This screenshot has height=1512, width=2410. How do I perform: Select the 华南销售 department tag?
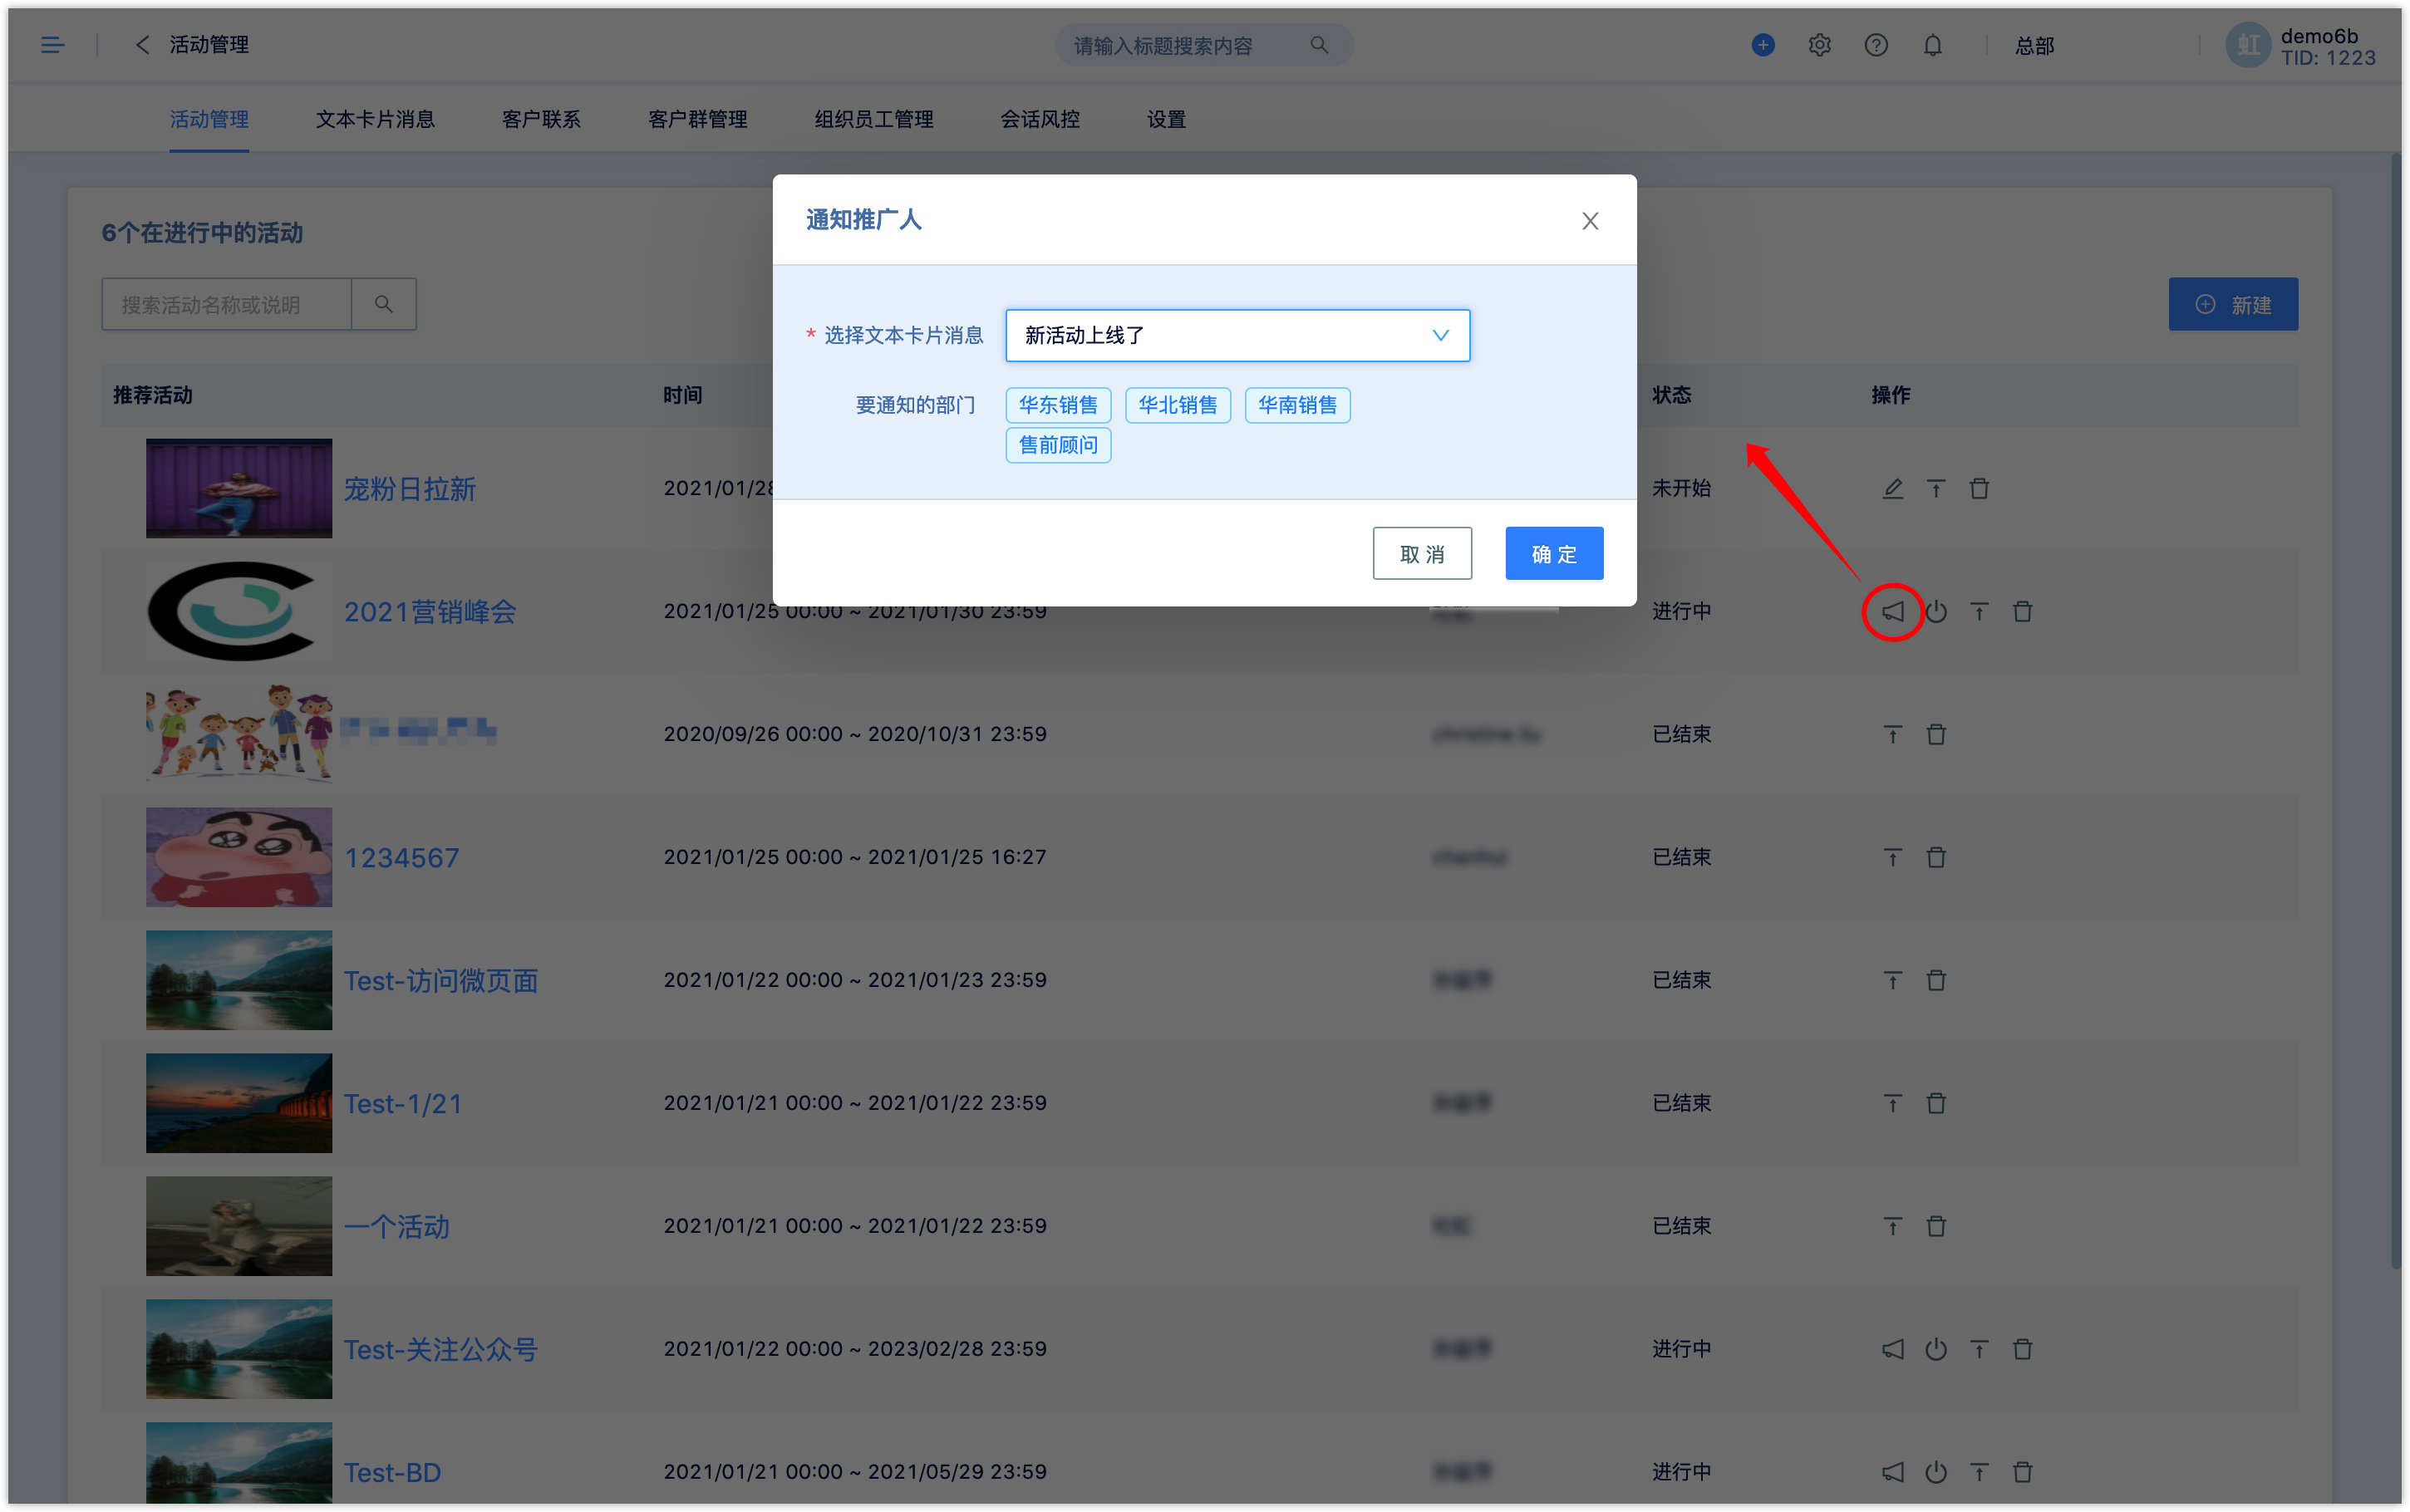pyautogui.click(x=1297, y=405)
